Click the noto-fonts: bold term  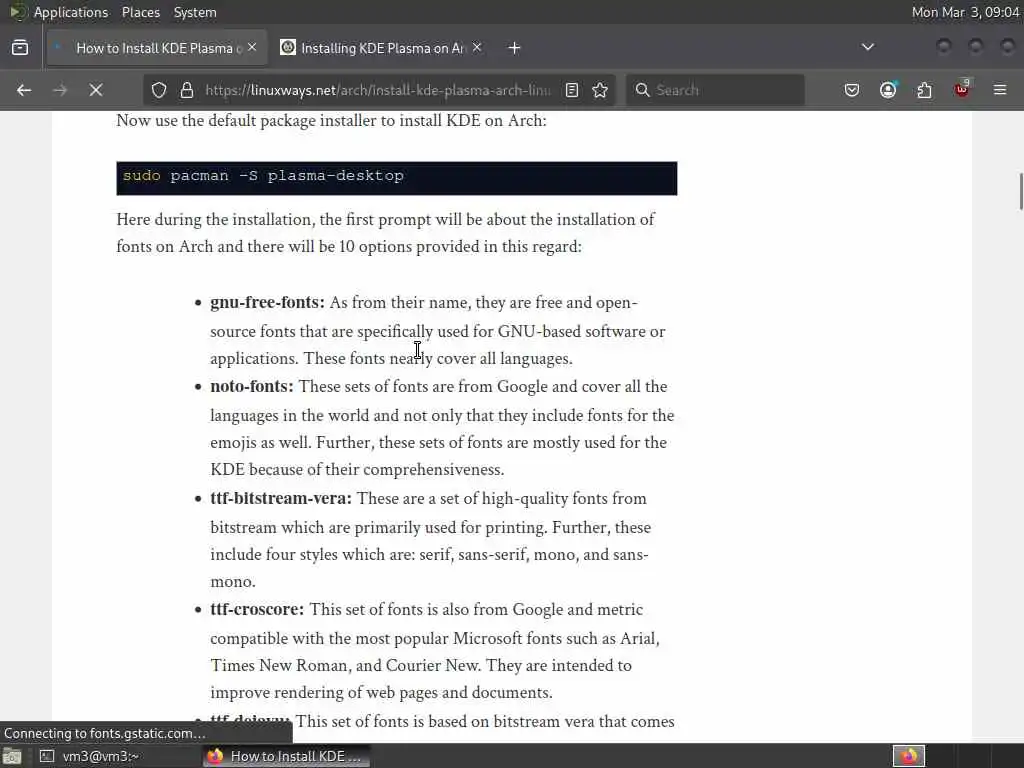click(x=252, y=386)
